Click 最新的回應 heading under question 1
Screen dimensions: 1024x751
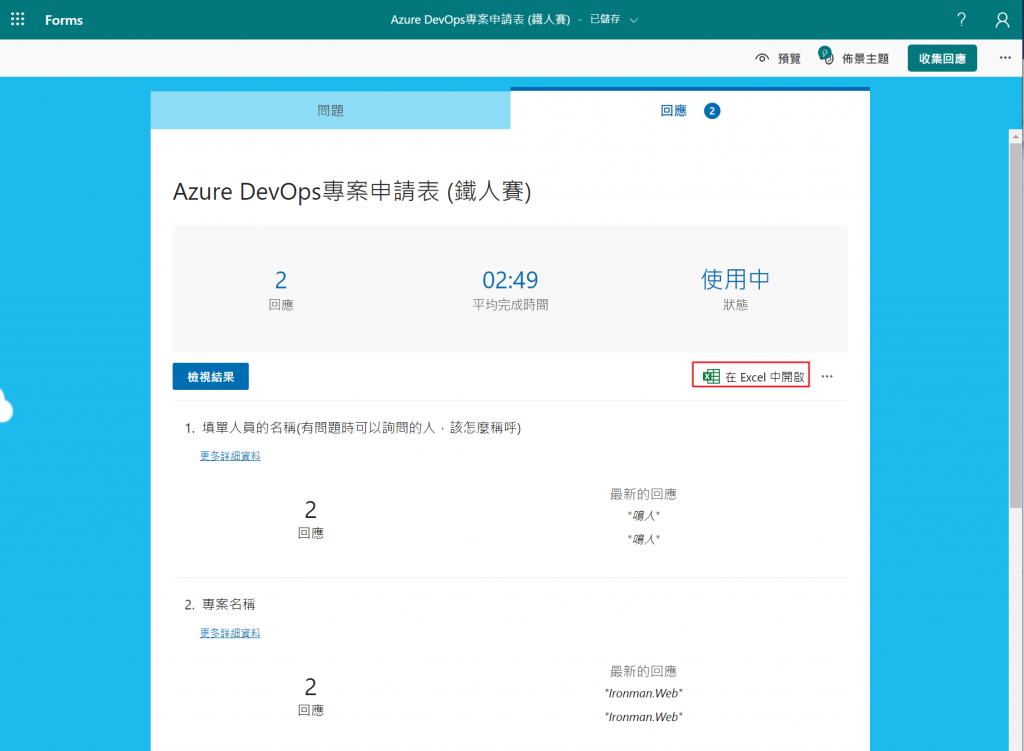(643, 494)
